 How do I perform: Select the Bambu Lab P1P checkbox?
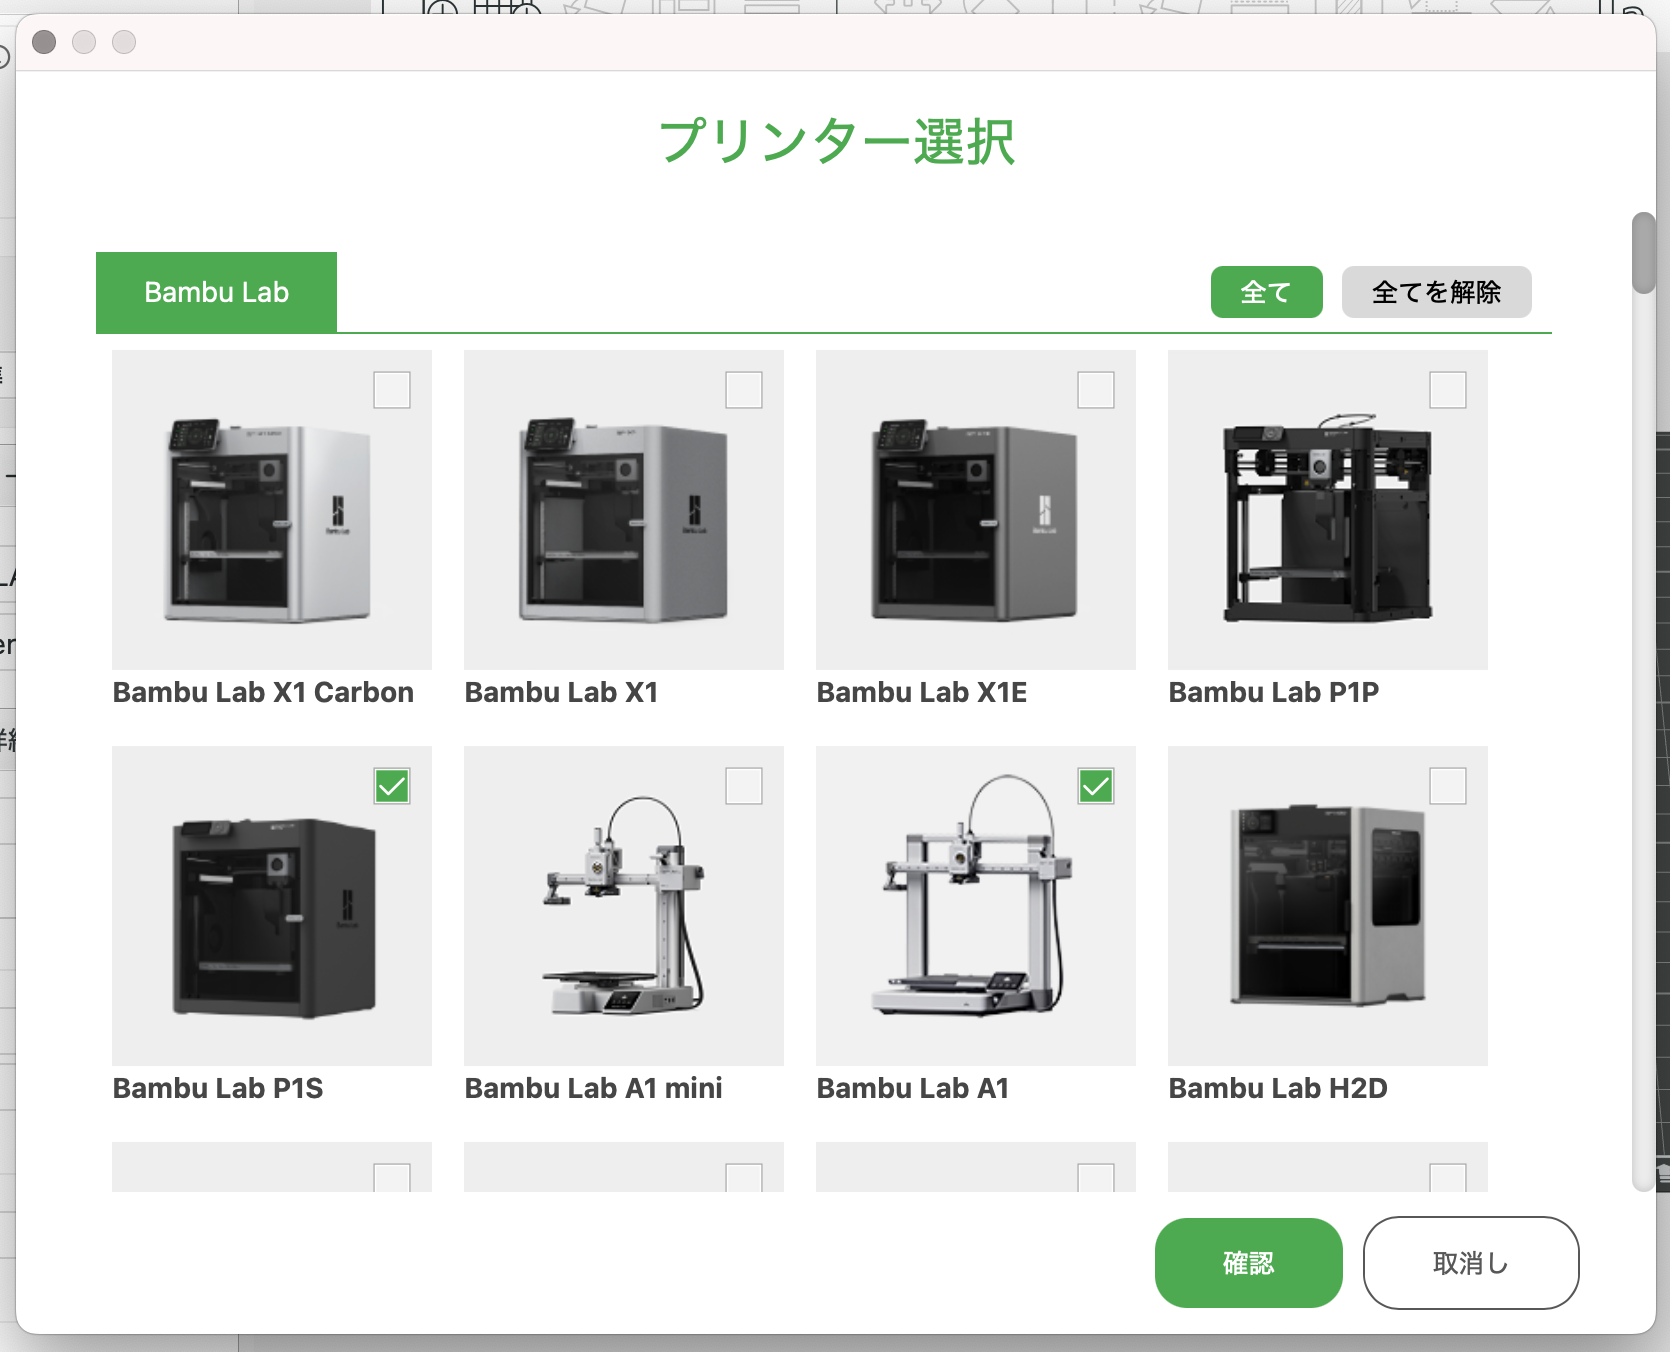1448,390
